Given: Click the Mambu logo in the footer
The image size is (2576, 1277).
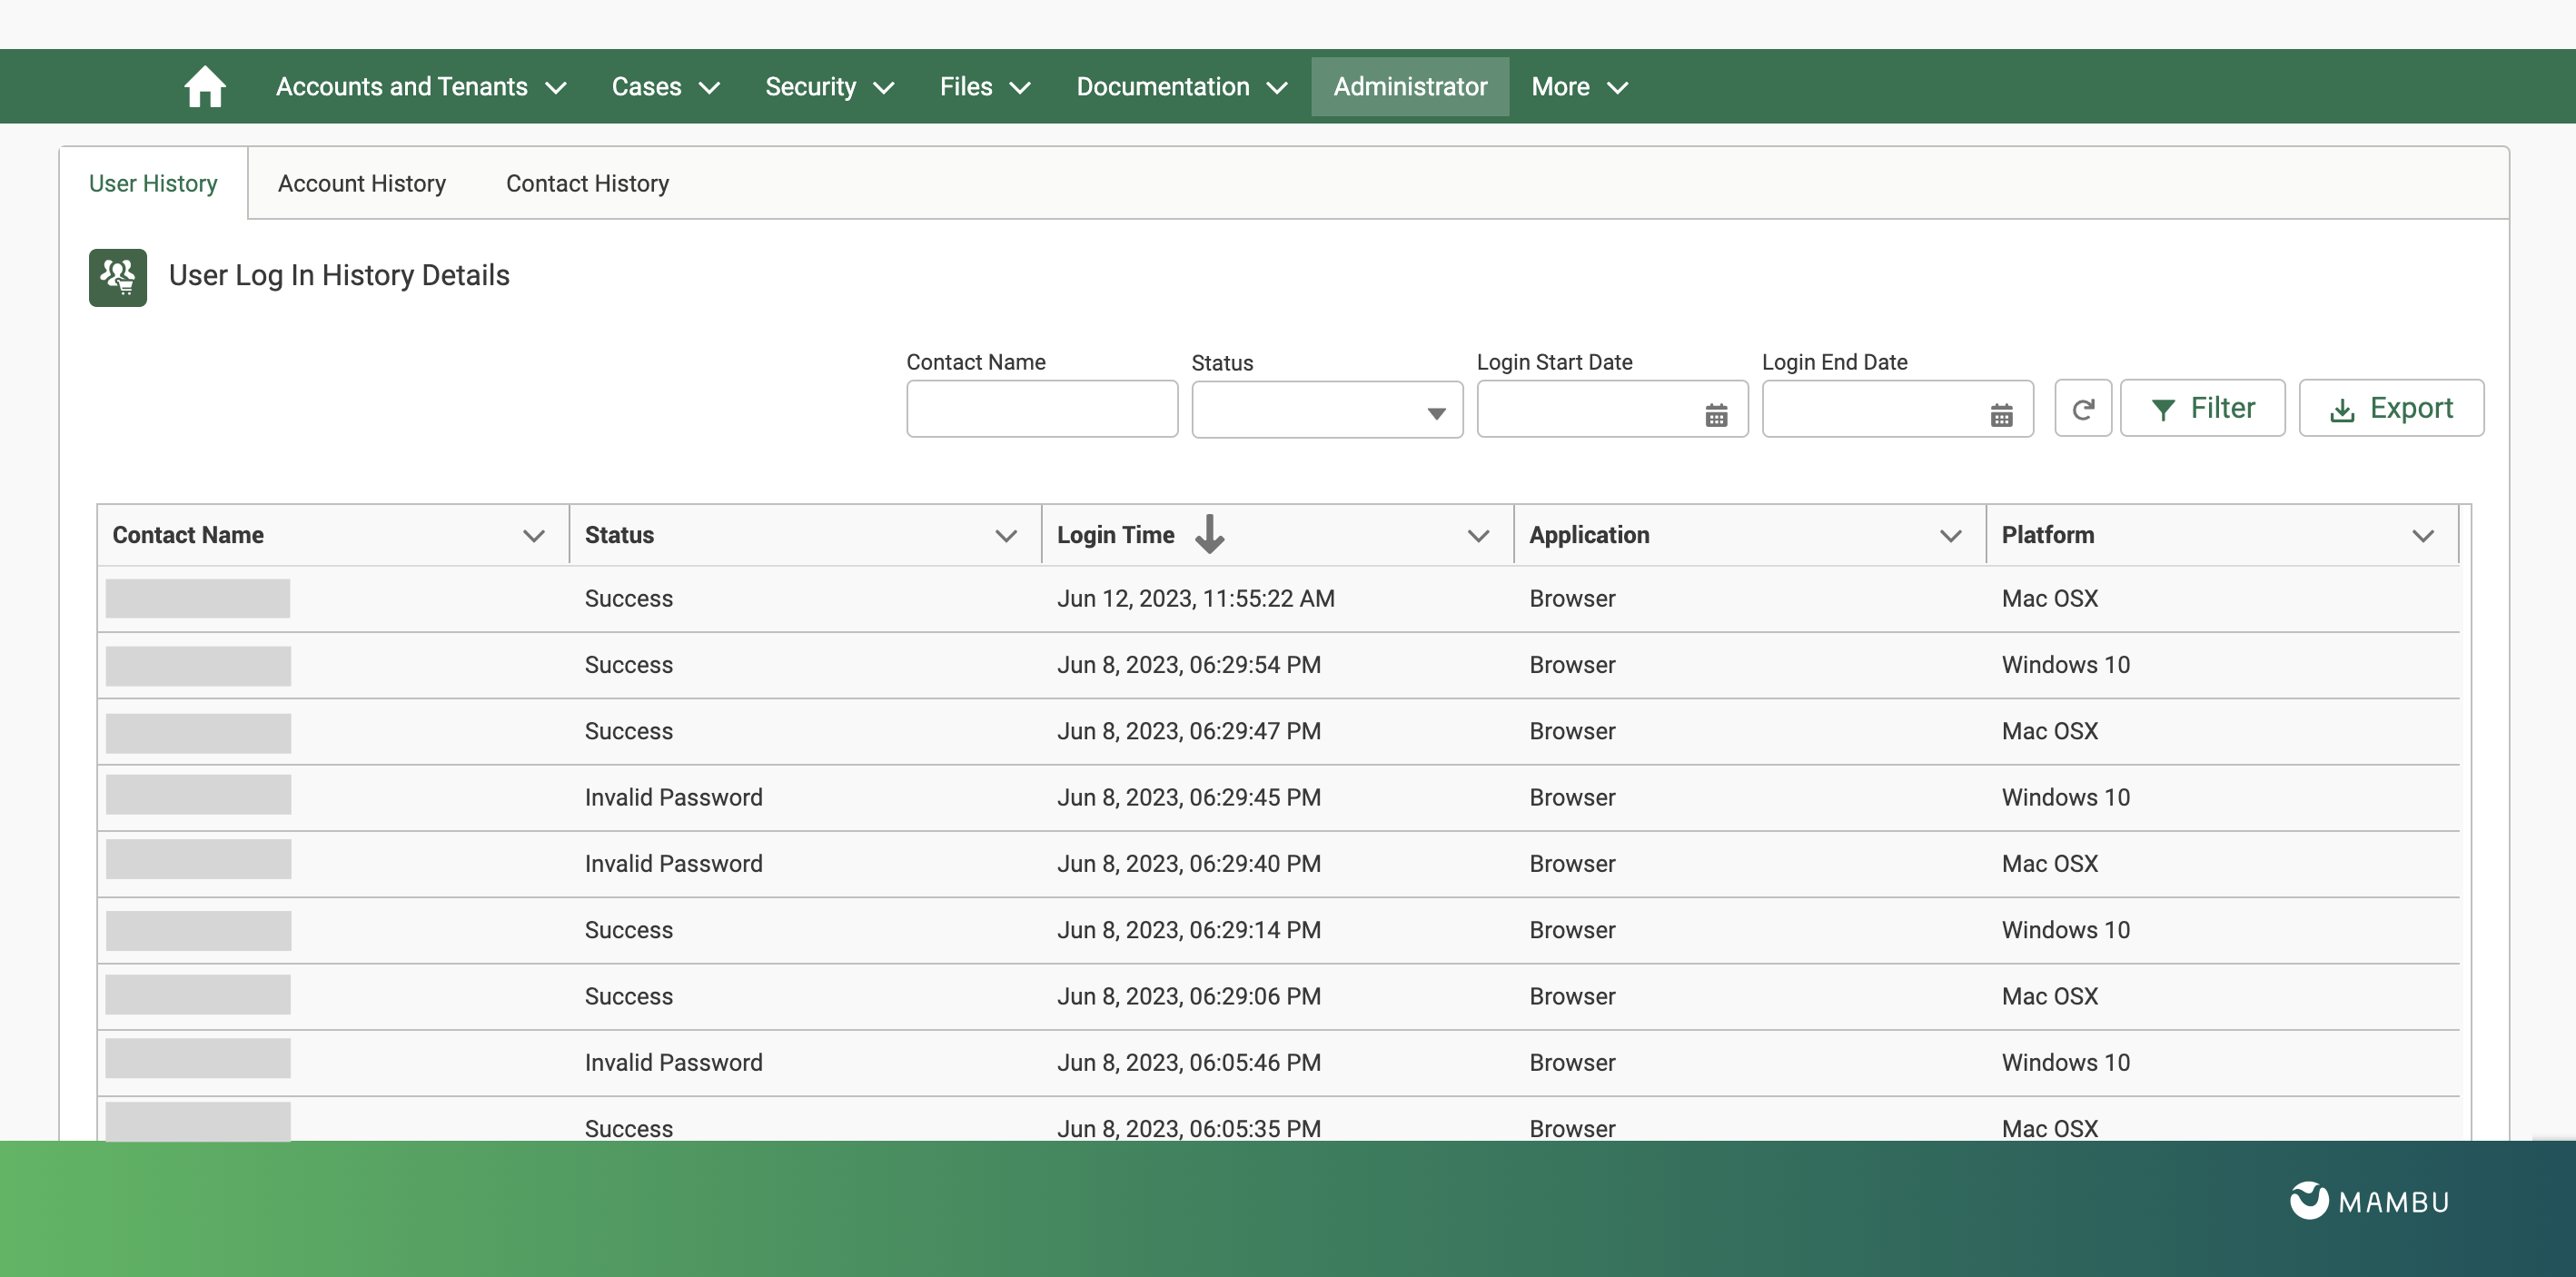Looking at the screenshot, I should 2368,1201.
